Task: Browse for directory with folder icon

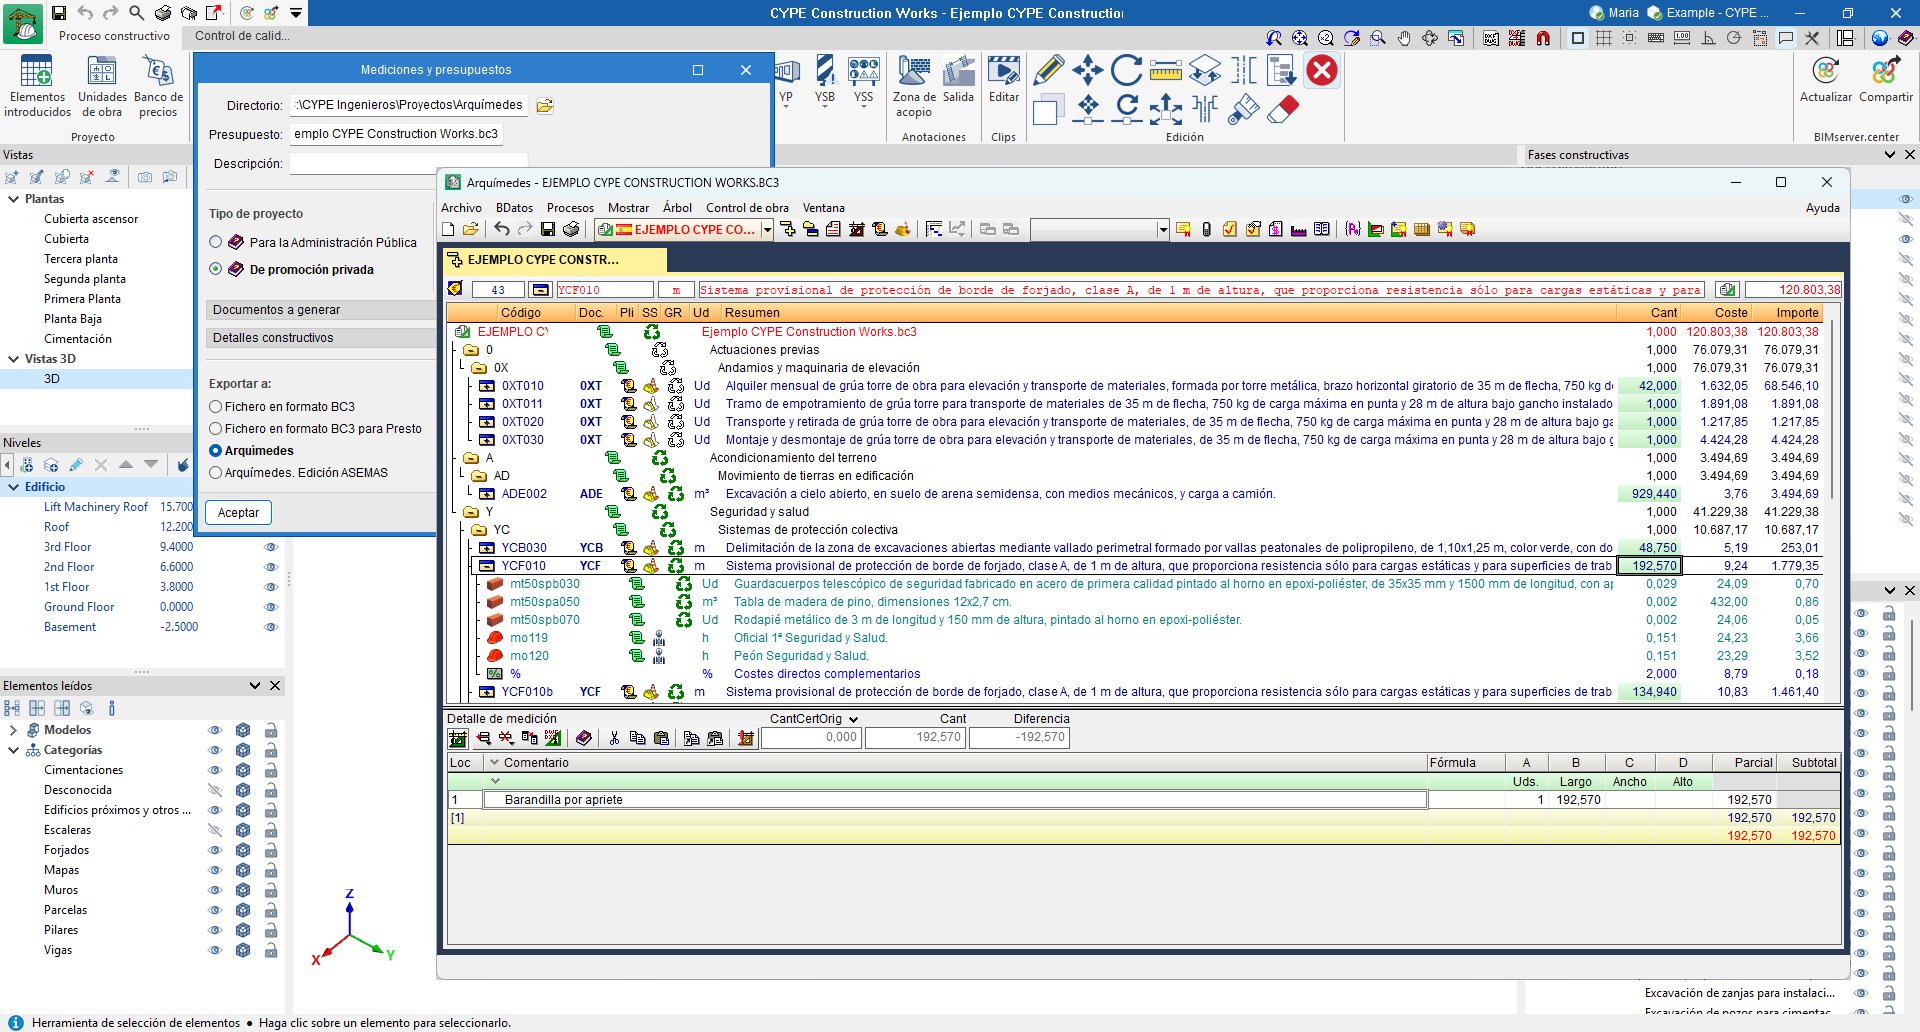Action: (x=545, y=106)
